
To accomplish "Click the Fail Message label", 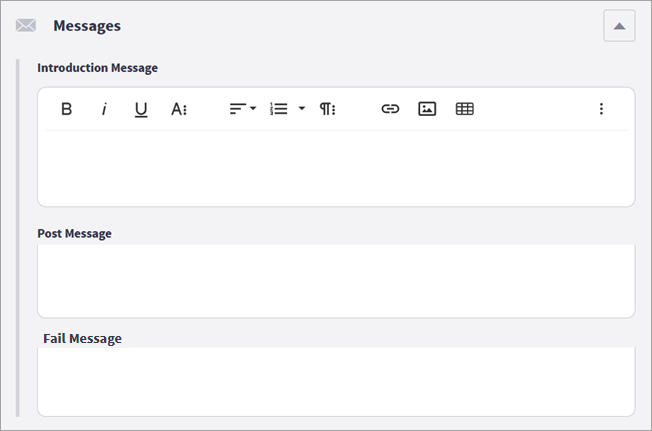I will [x=82, y=339].
